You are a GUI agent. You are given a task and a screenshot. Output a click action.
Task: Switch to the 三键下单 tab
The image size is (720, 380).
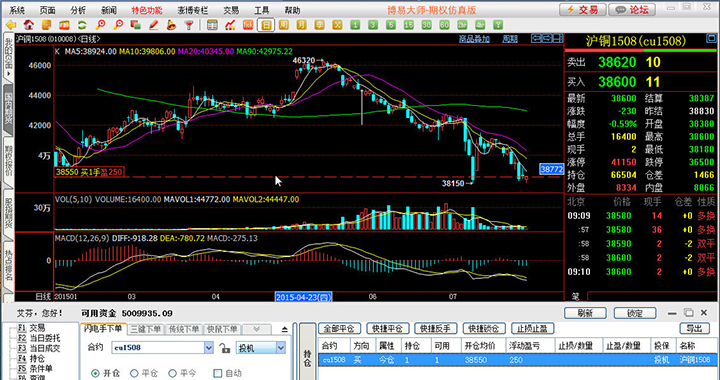pos(146,329)
